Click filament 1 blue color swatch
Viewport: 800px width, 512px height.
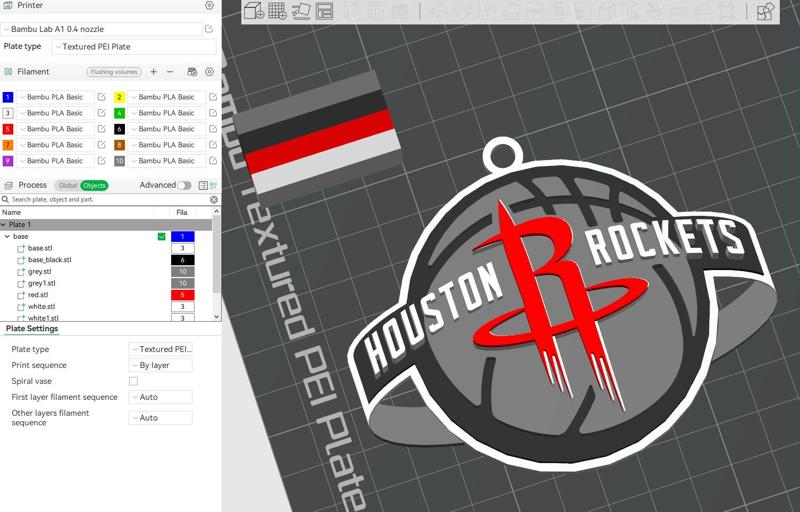point(8,97)
